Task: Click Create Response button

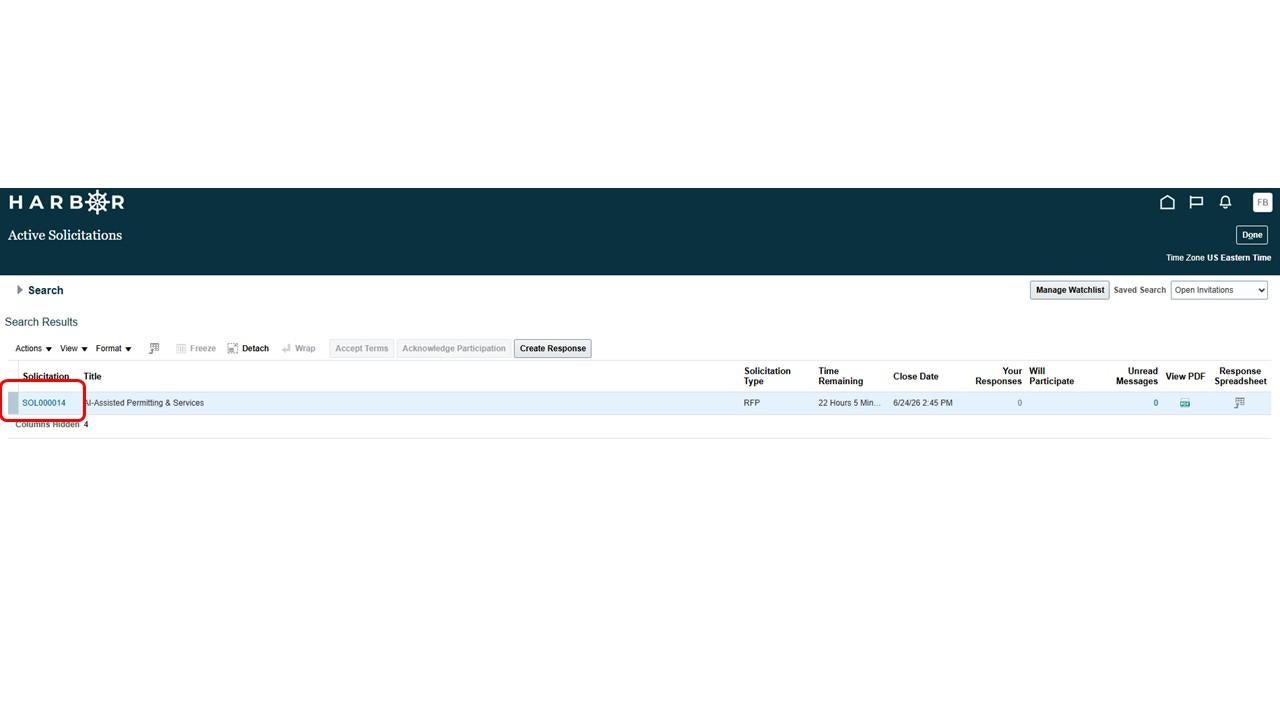Action: [x=553, y=348]
